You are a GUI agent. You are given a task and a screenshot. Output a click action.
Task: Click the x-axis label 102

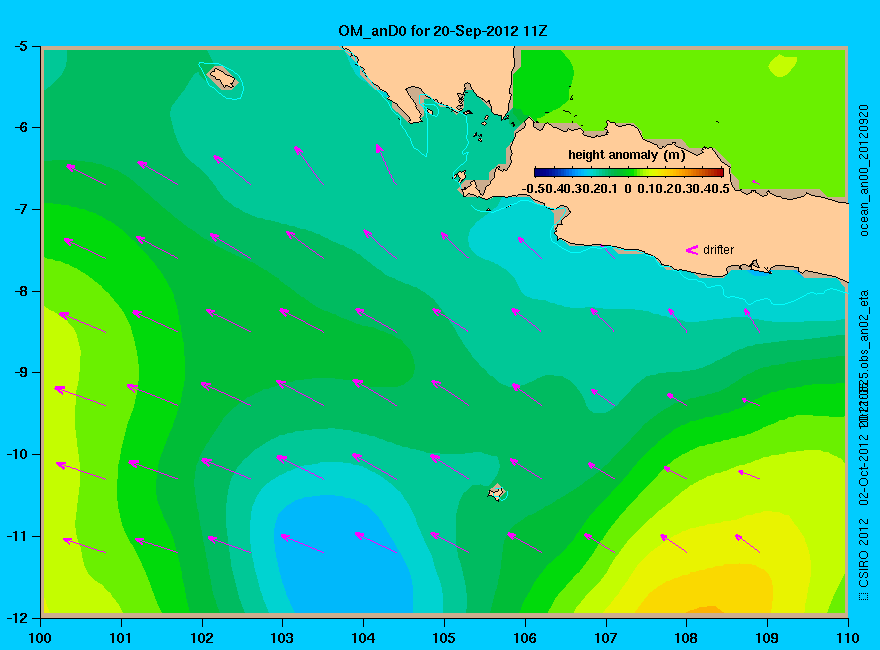coord(201,638)
